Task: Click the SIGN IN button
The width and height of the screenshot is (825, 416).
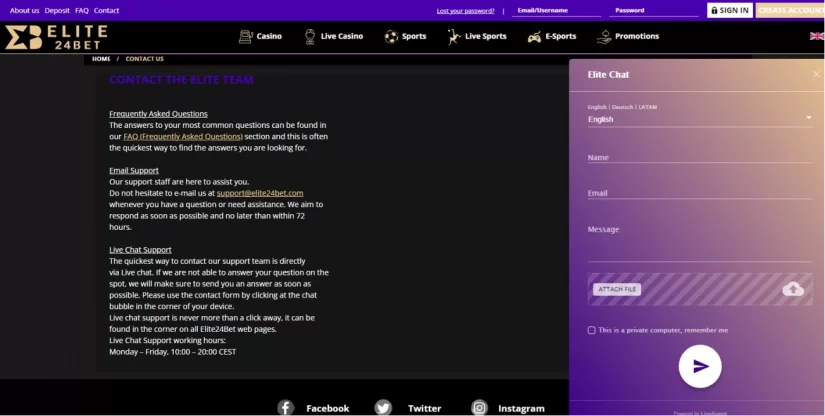Action: pyautogui.click(x=730, y=10)
